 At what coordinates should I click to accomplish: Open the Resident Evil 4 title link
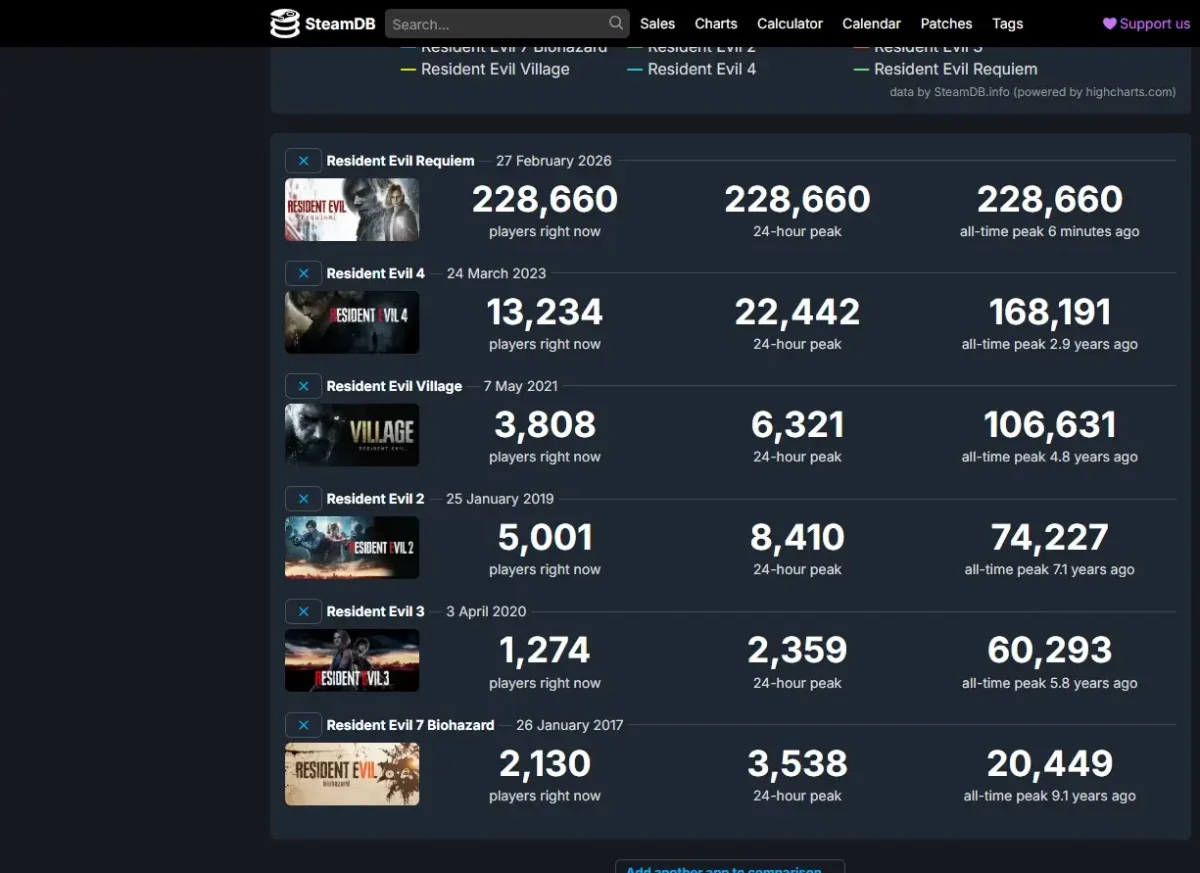376,273
